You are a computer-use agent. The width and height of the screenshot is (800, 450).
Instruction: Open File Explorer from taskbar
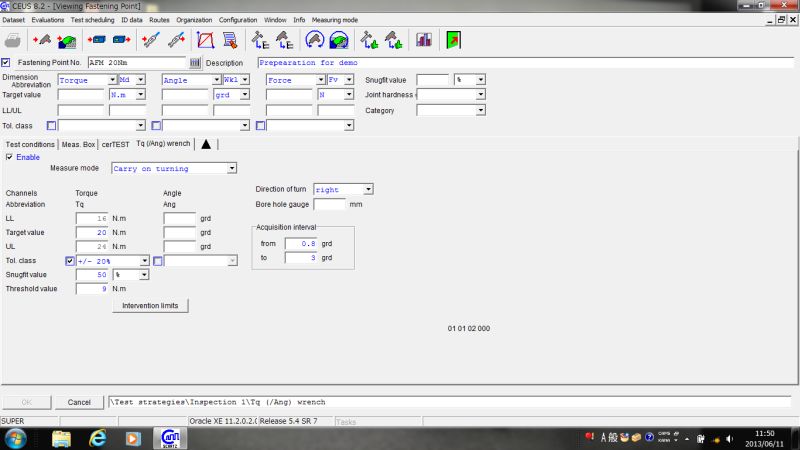pyautogui.click(x=61, y=439)
